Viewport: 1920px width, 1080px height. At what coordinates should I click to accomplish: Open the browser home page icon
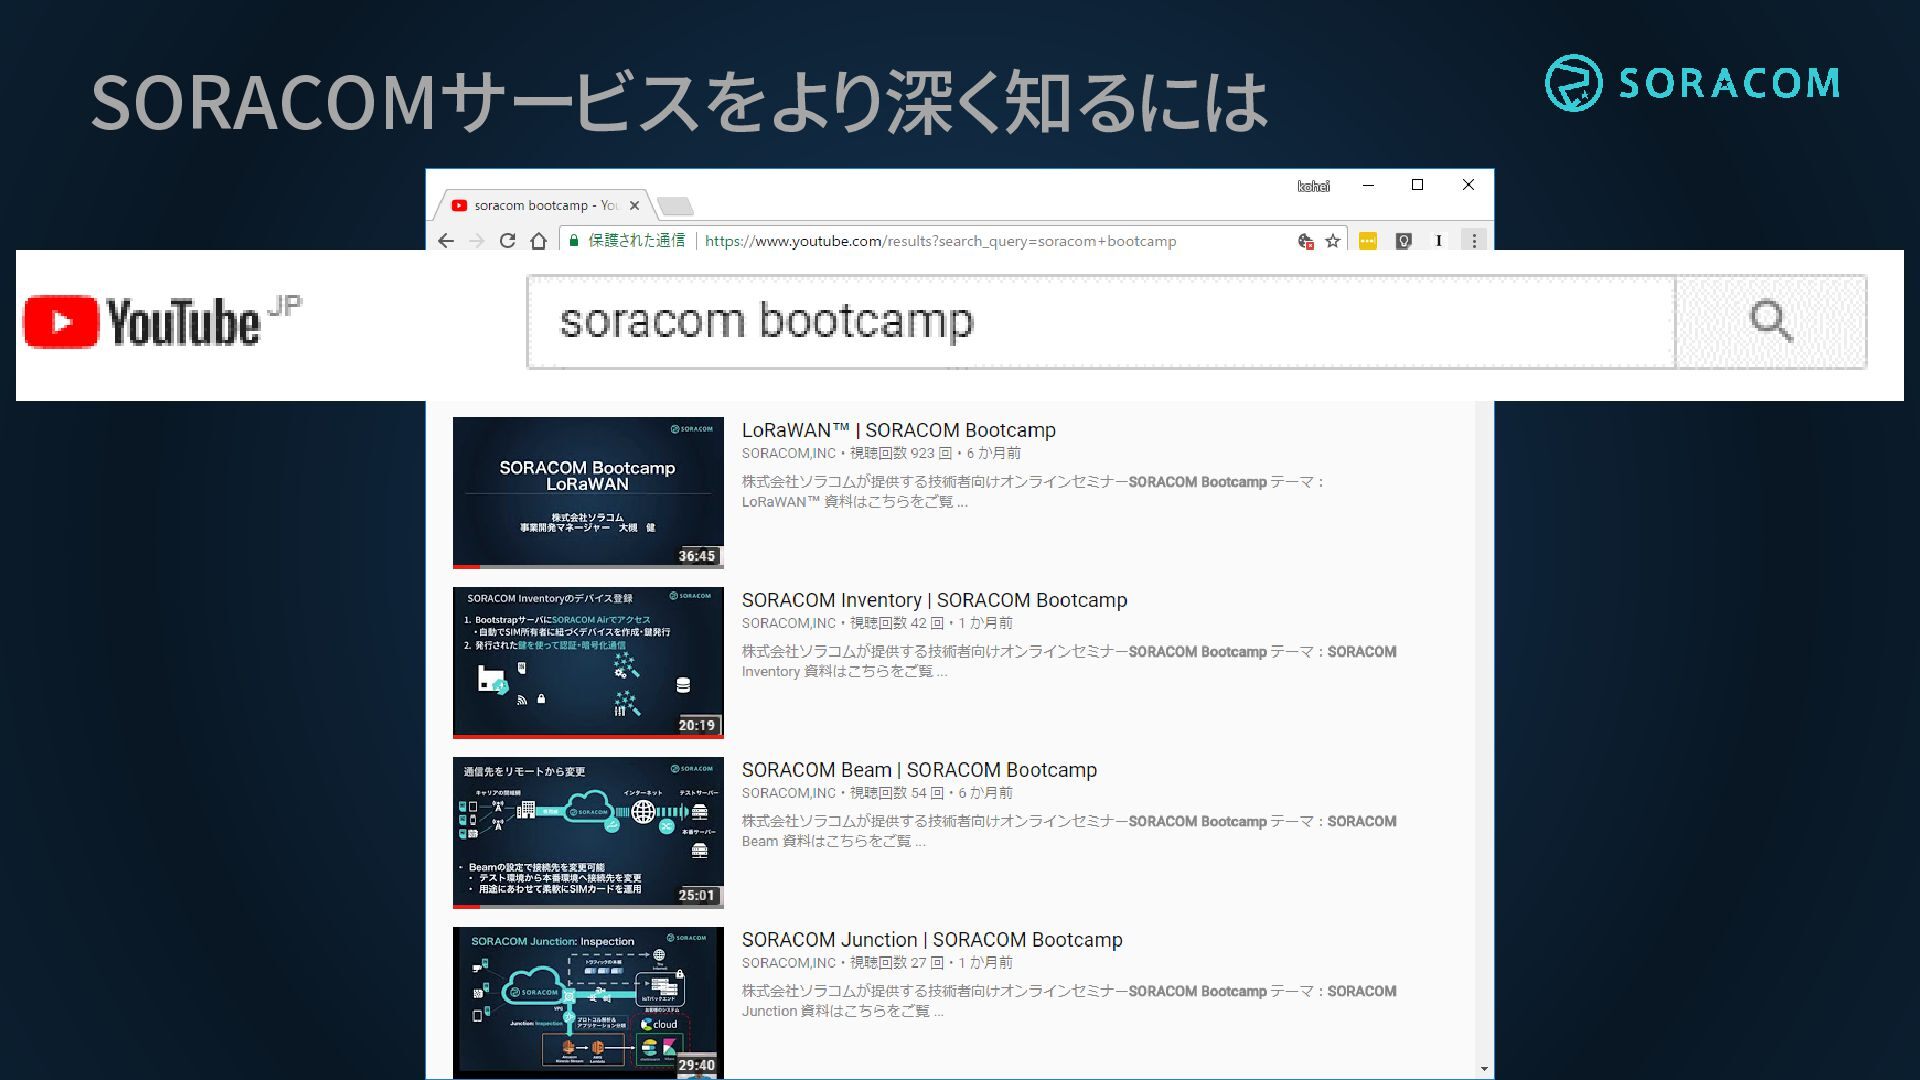(x=538, y=241)
